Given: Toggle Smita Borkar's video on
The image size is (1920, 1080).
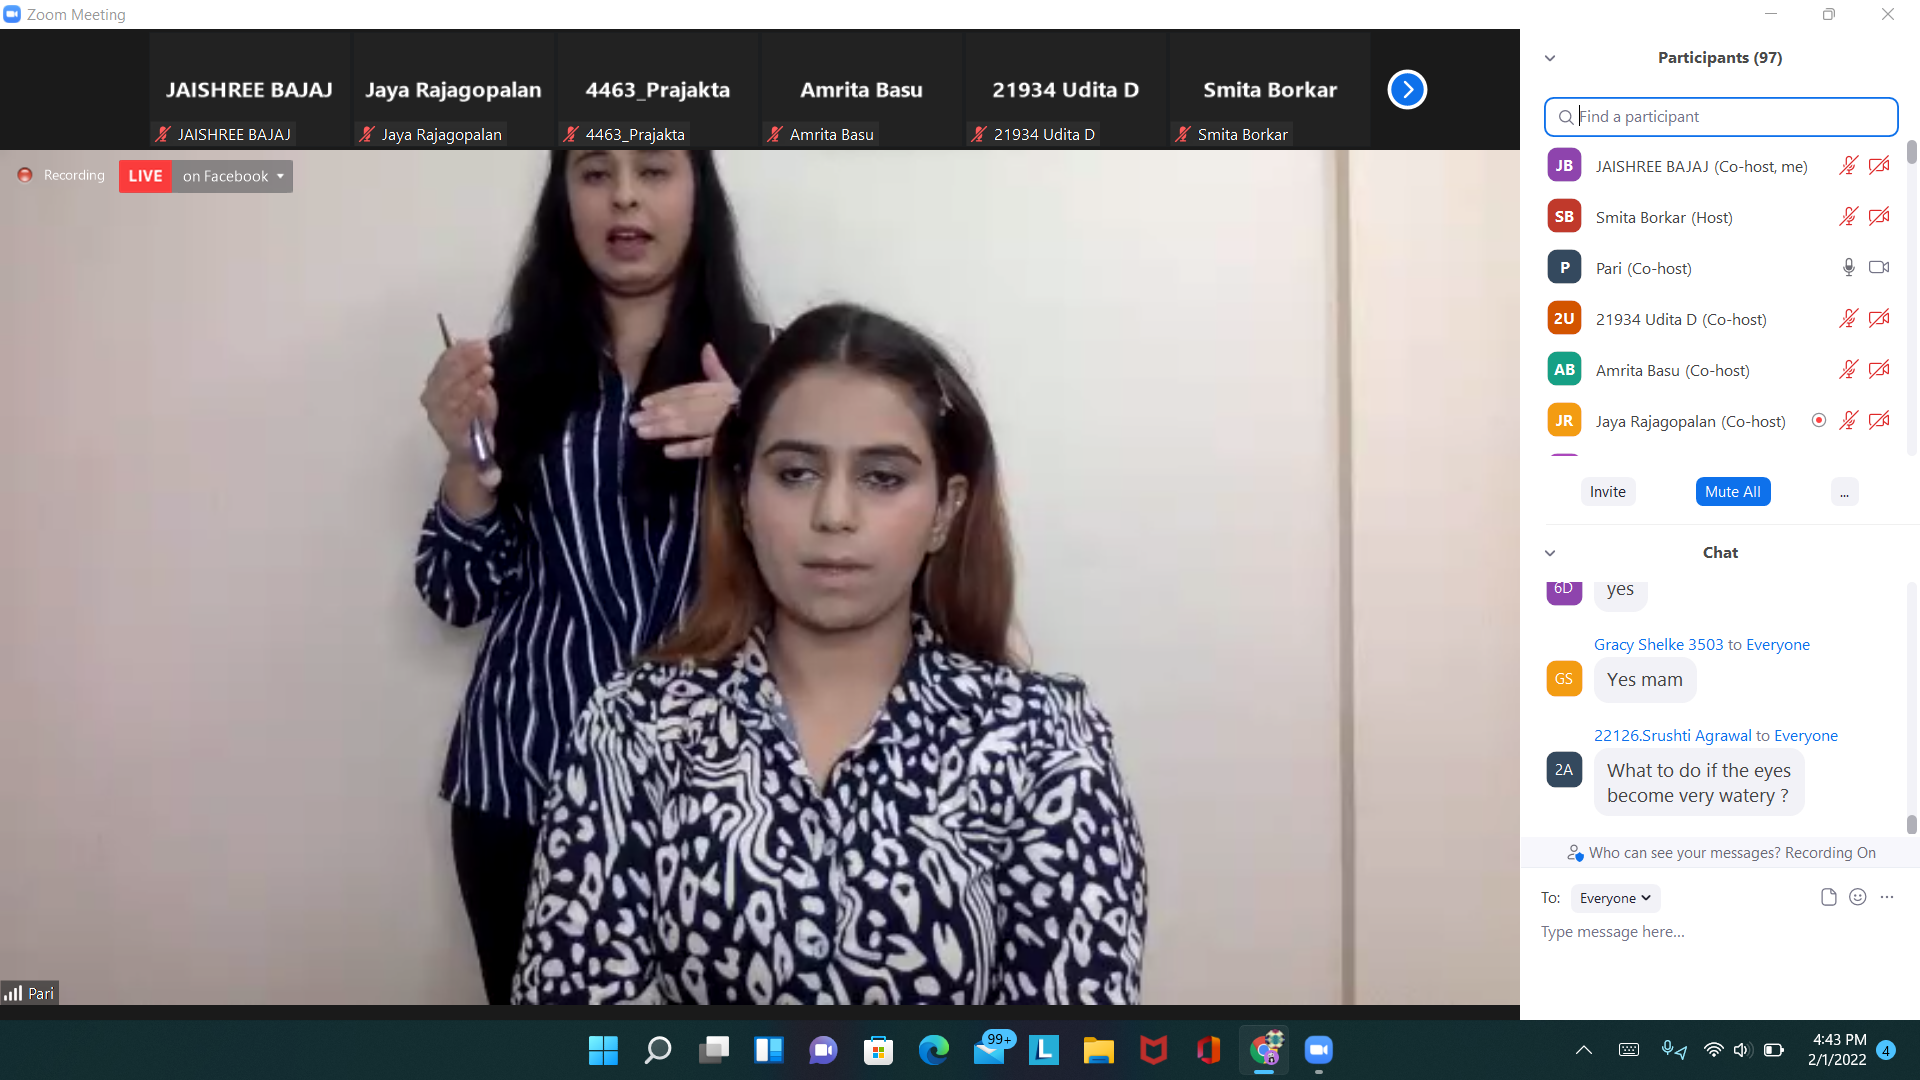Looking at the screenshot, I should point(1880,216).
